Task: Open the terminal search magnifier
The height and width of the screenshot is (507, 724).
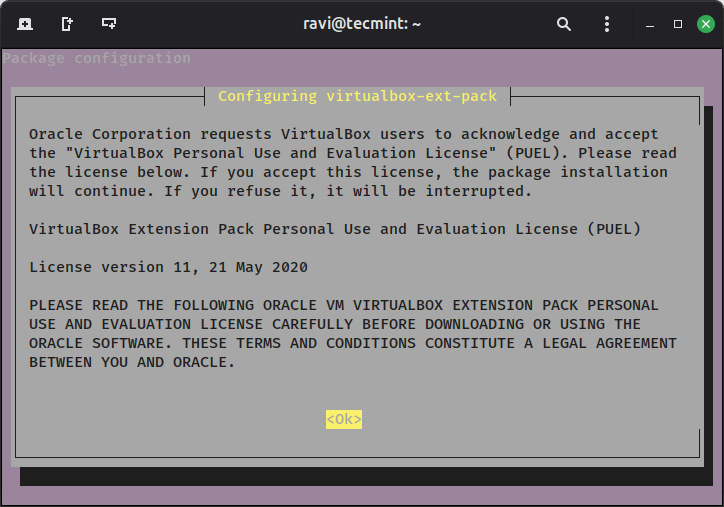Action: pos(564,23)
